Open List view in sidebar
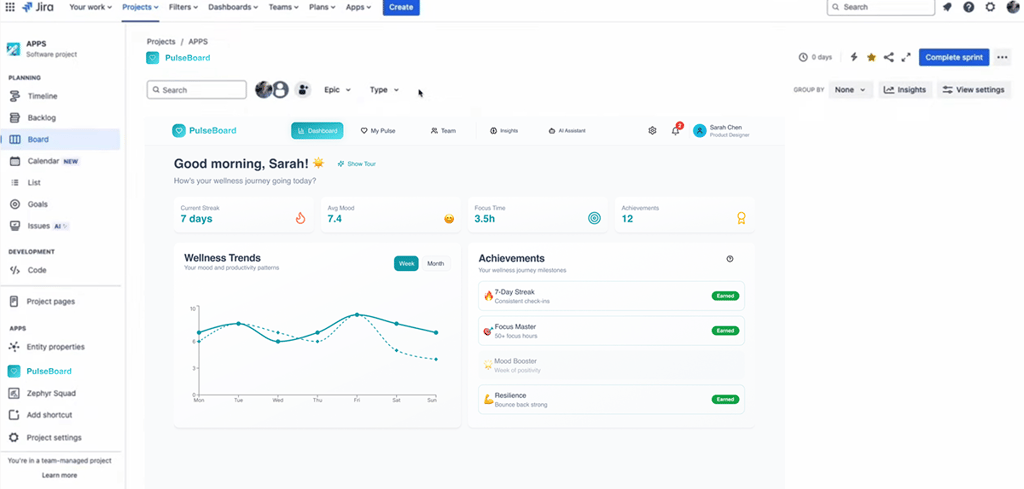Viewport: 1024px width, 489px height. (x=60, y=182)
